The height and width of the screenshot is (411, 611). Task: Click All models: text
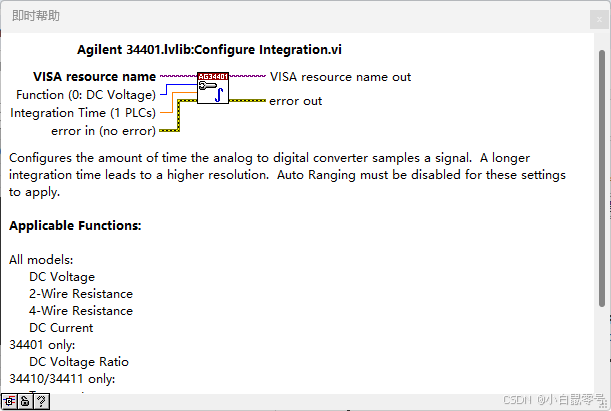tap(41, 260)
